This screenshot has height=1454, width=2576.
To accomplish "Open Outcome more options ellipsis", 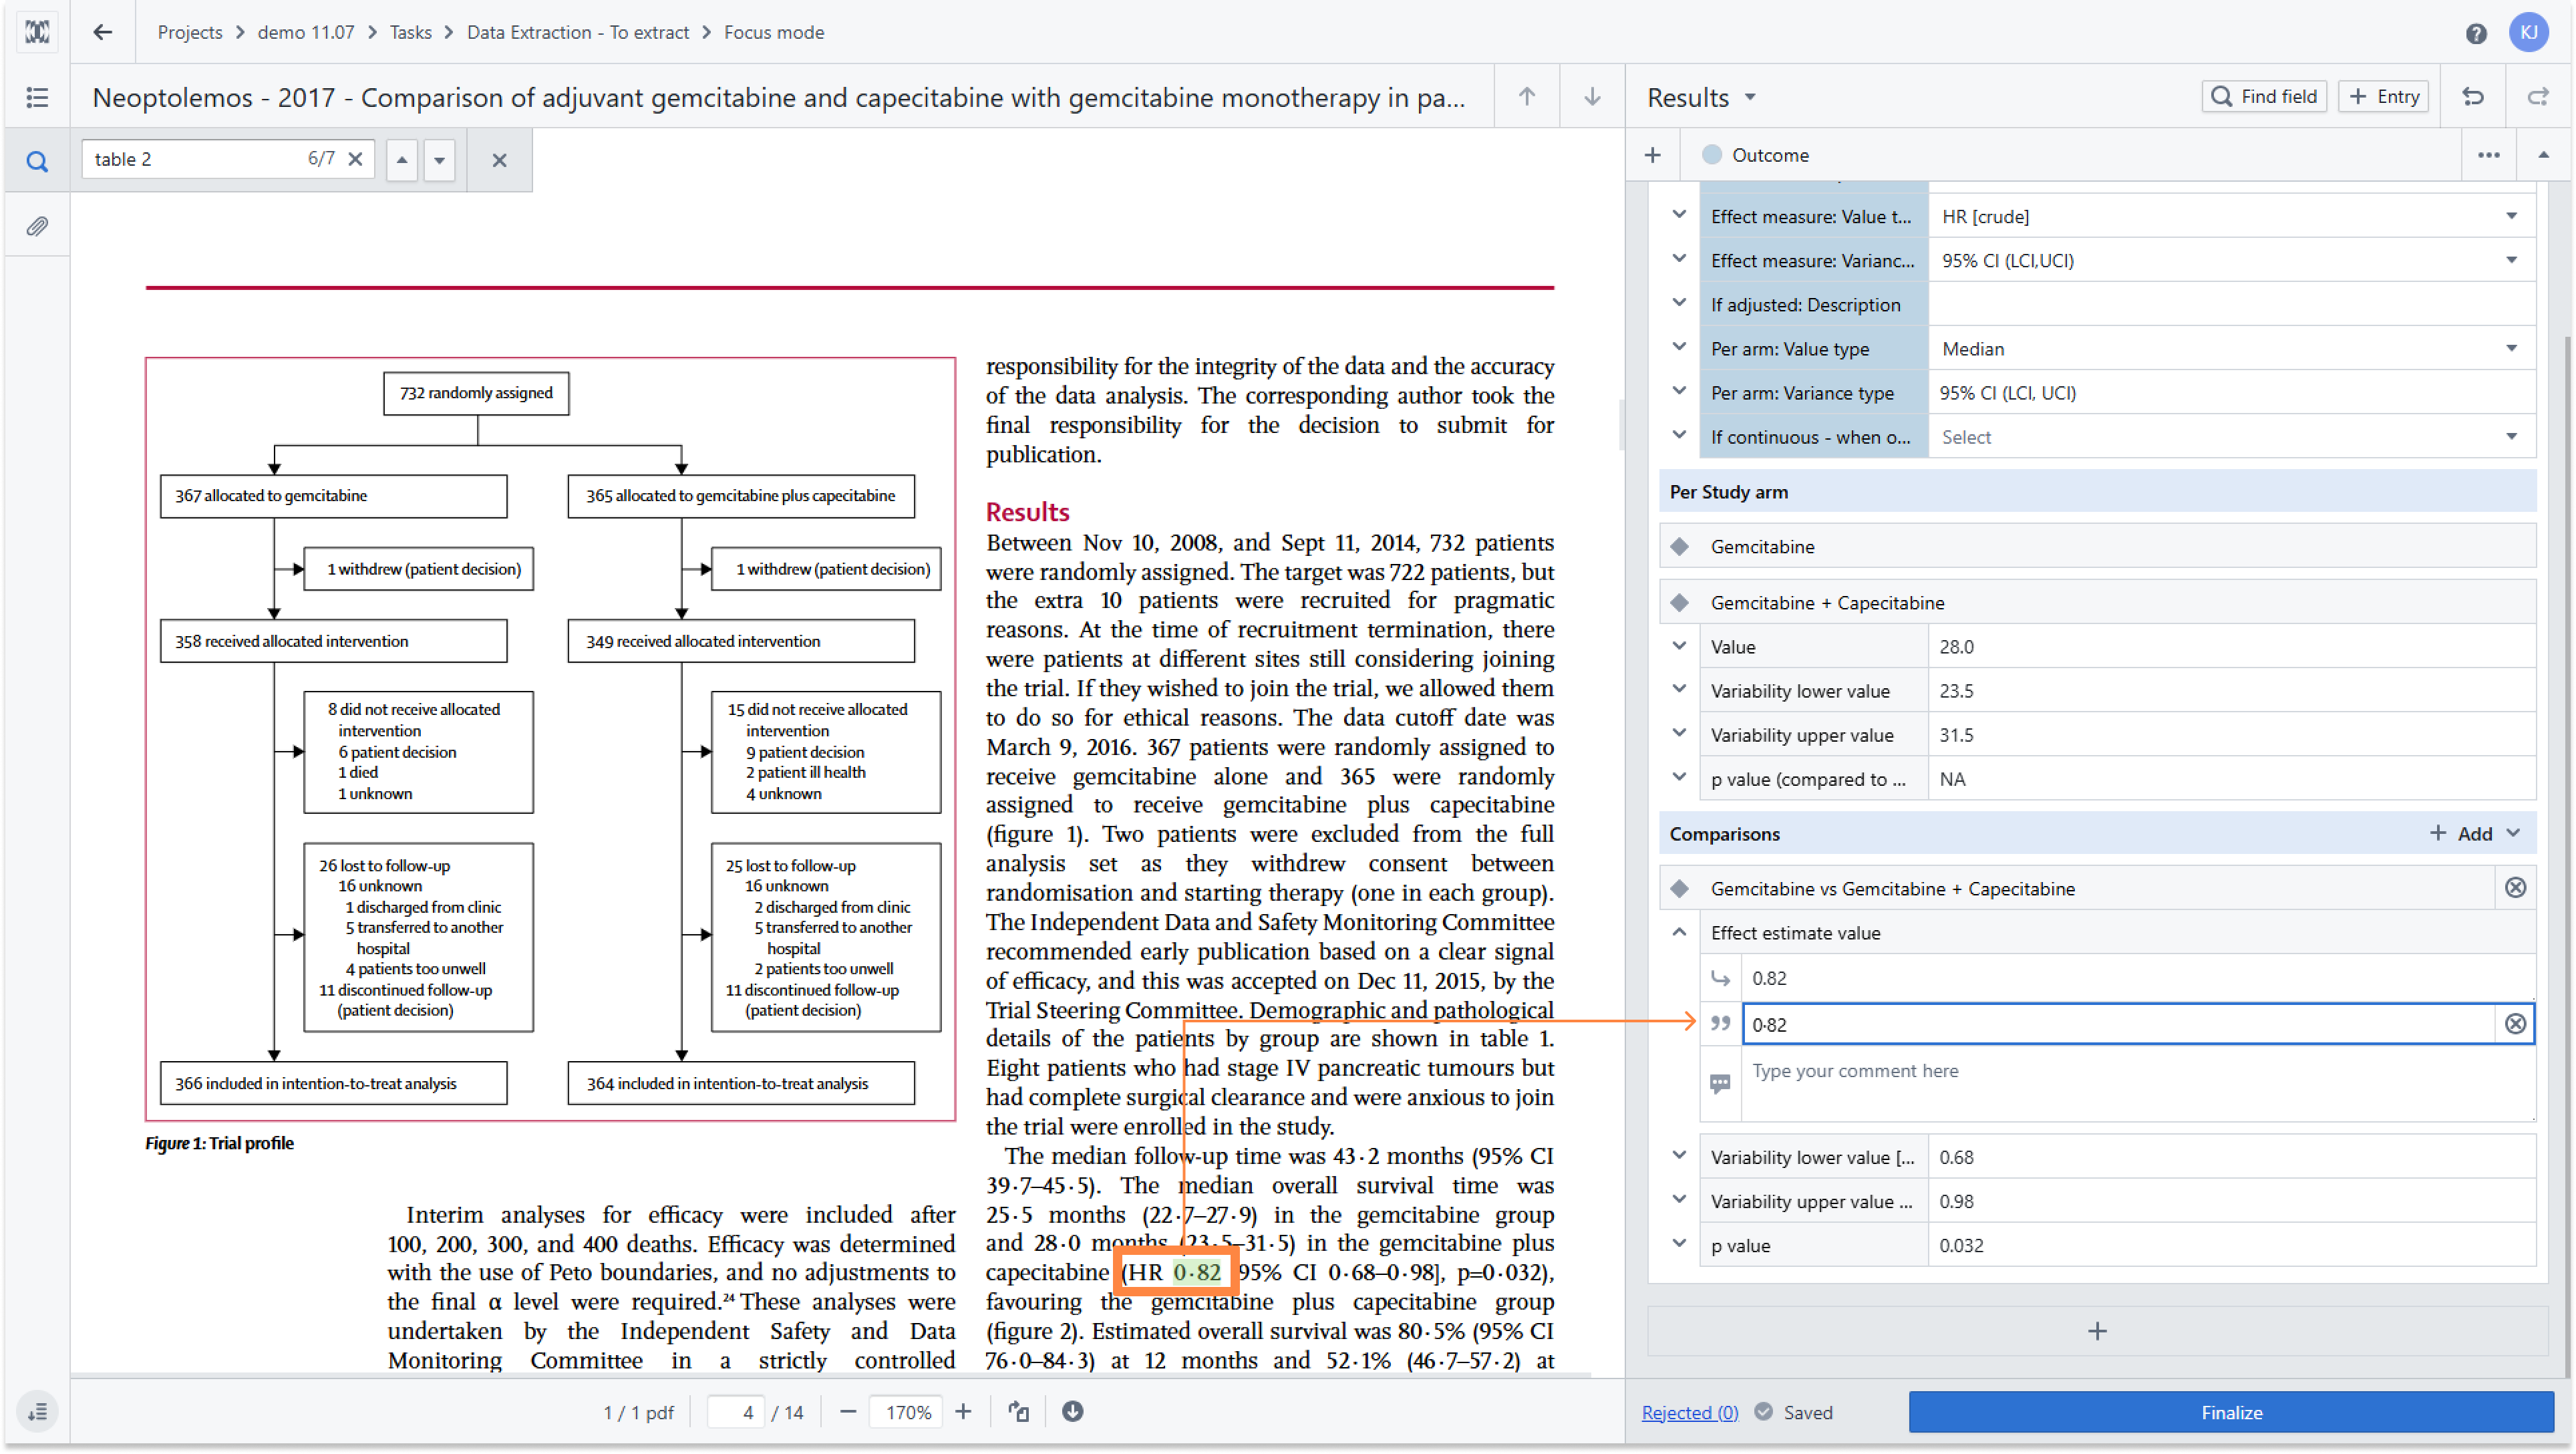I will click(2488, 155).
